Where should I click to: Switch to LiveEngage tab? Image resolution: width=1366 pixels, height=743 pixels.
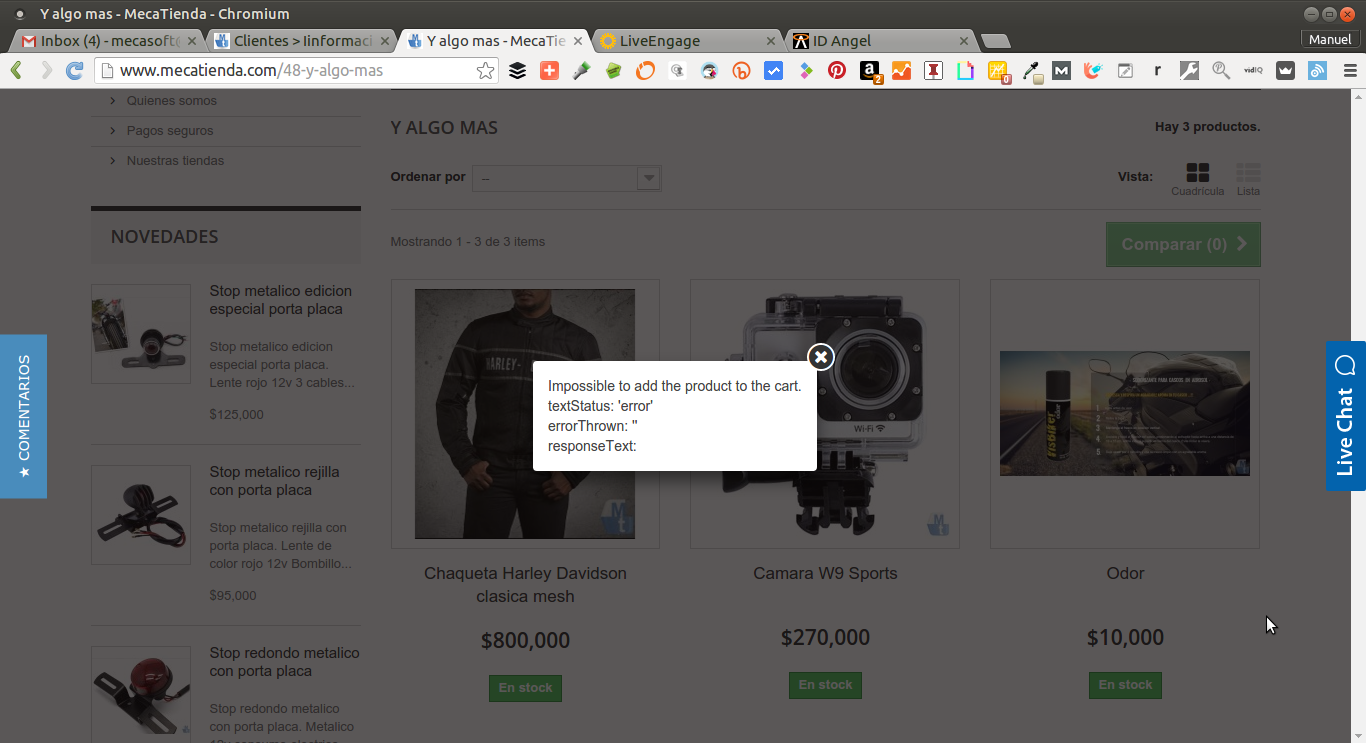click(x=688, y=41)
